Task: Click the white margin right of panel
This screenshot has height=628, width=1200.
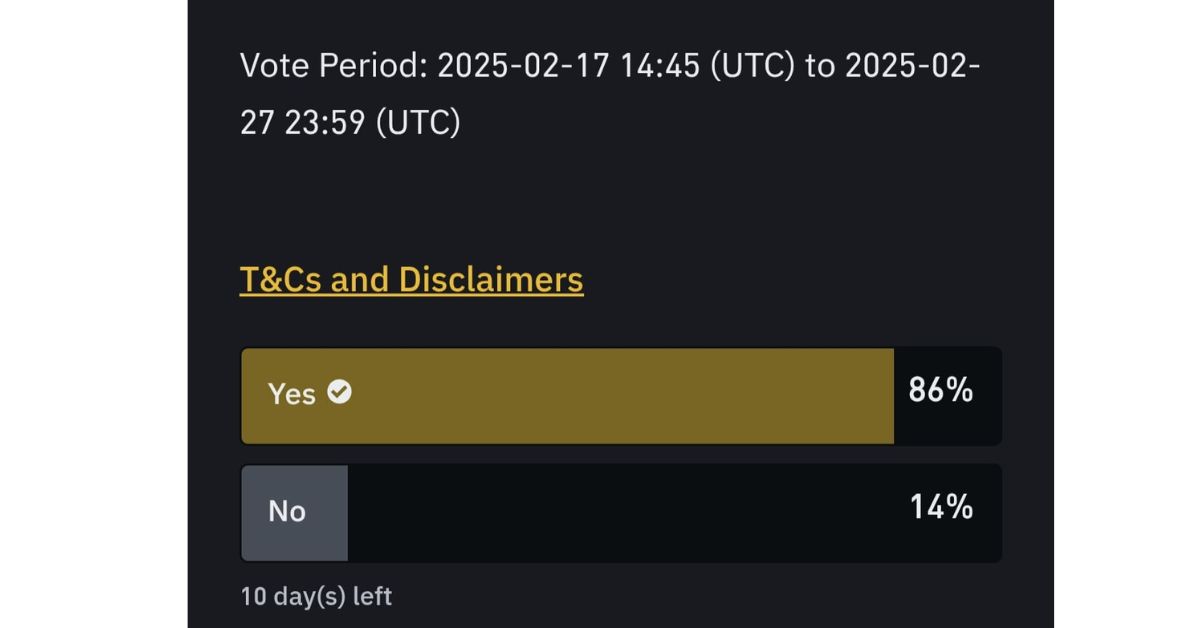Action: tap(1127, 314)
